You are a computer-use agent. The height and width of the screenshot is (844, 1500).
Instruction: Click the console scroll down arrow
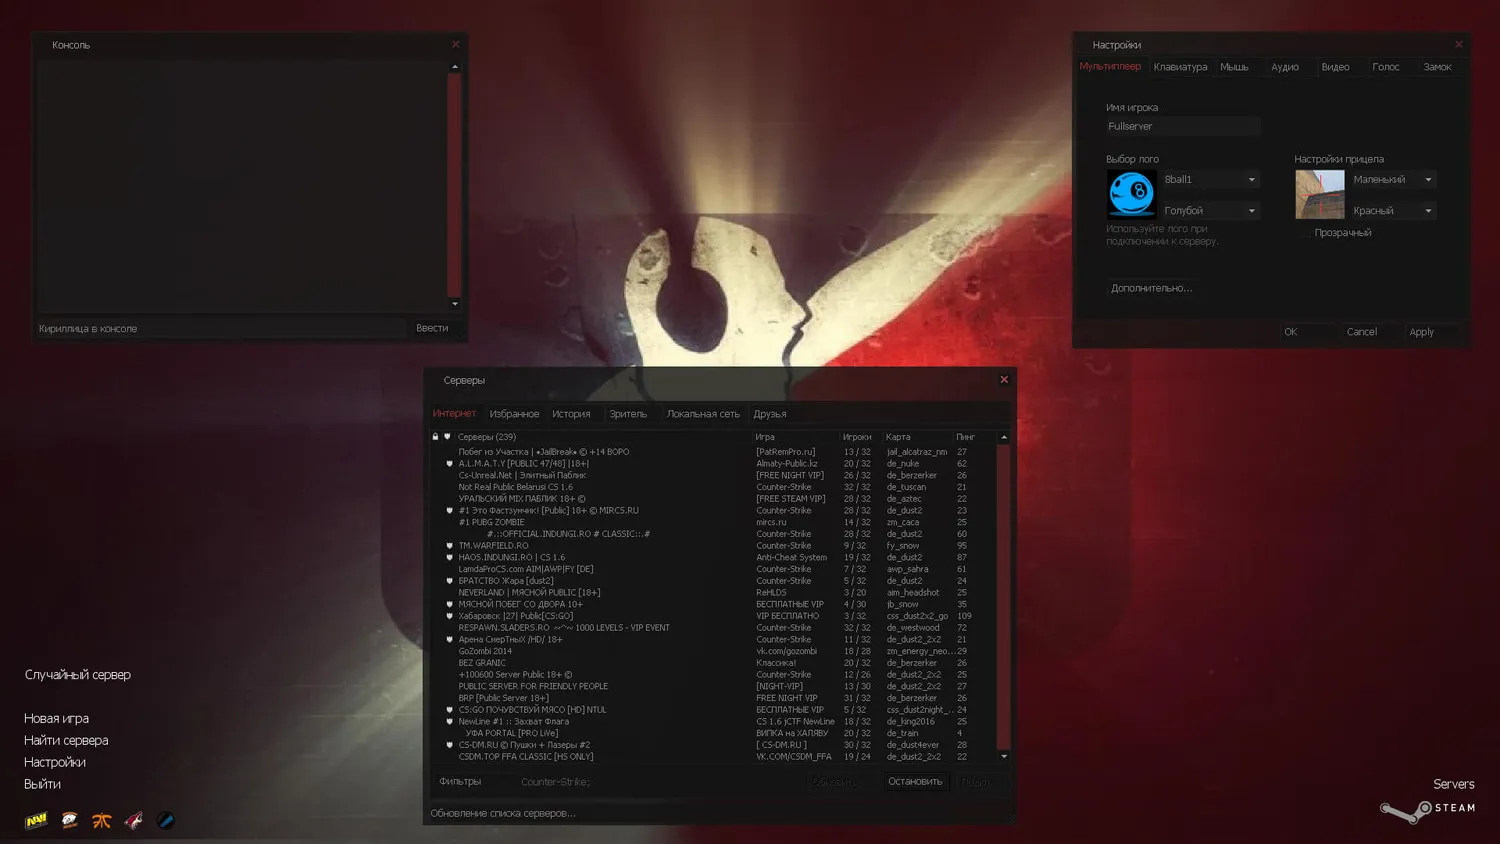455,304
